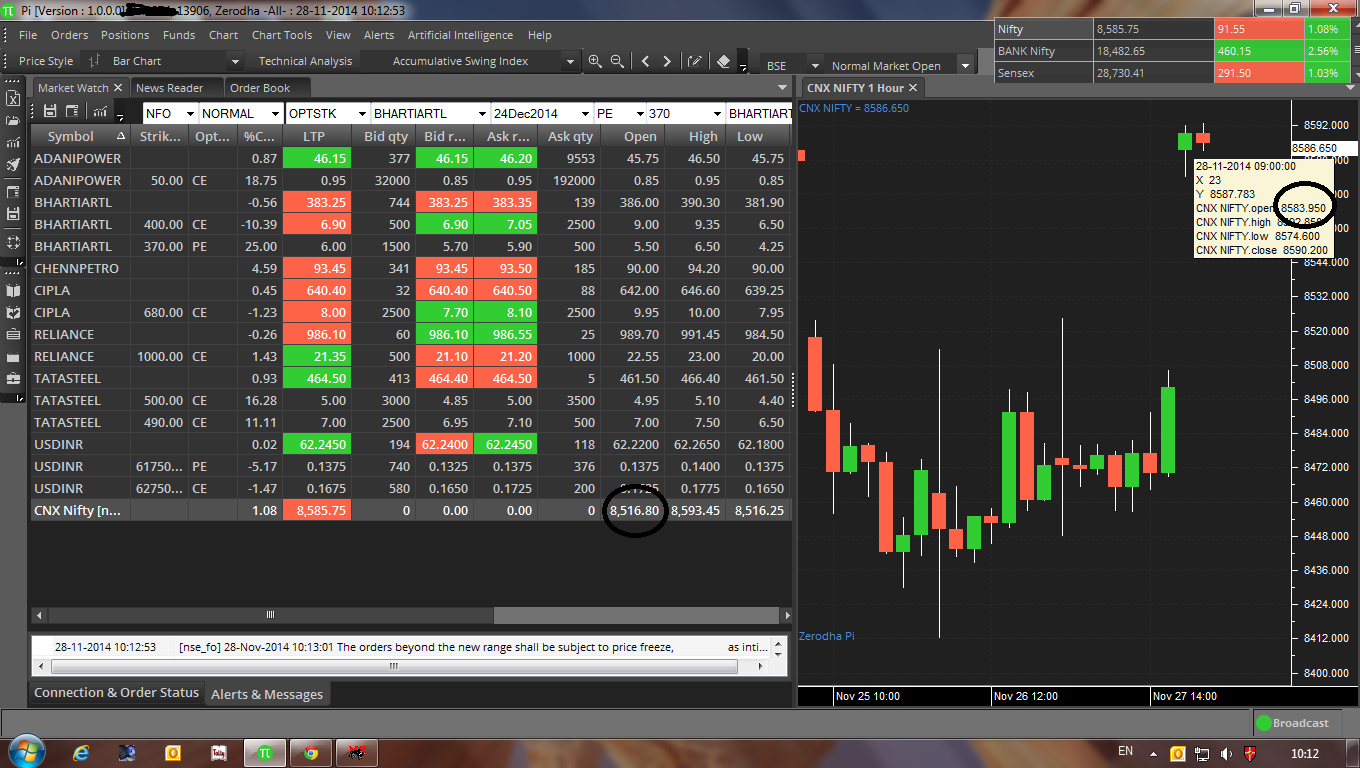Zoom in on the chart
This screenshot has height=768, width=1360.
pyautogui.click(x=595, y=61)
